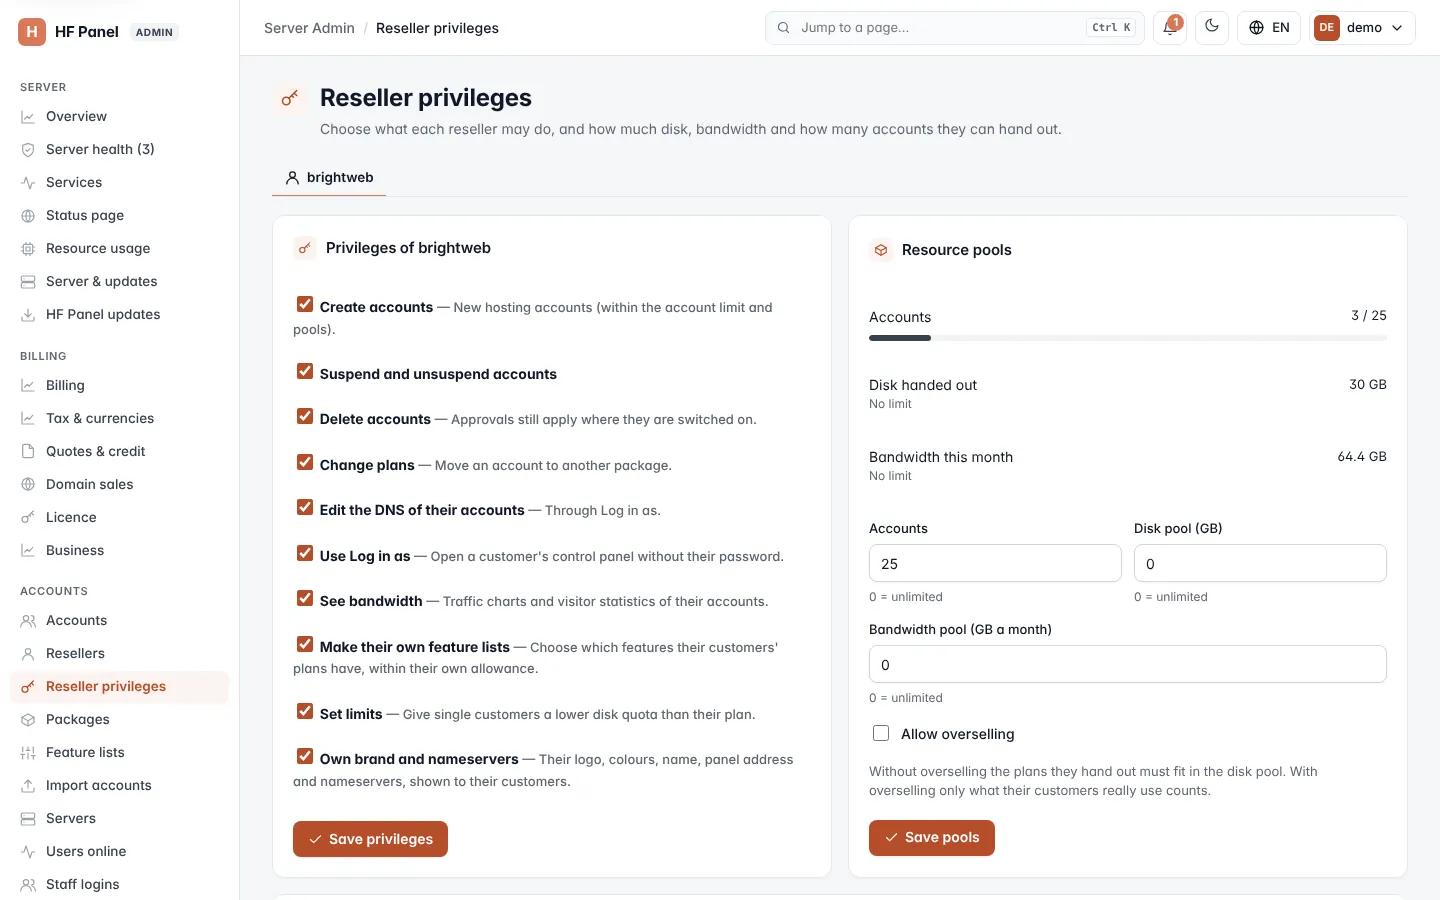Toggle Suspend and unsuspend accounts checkbox
The height and width of the screenshot is (900, 1440).
(305, 371)
